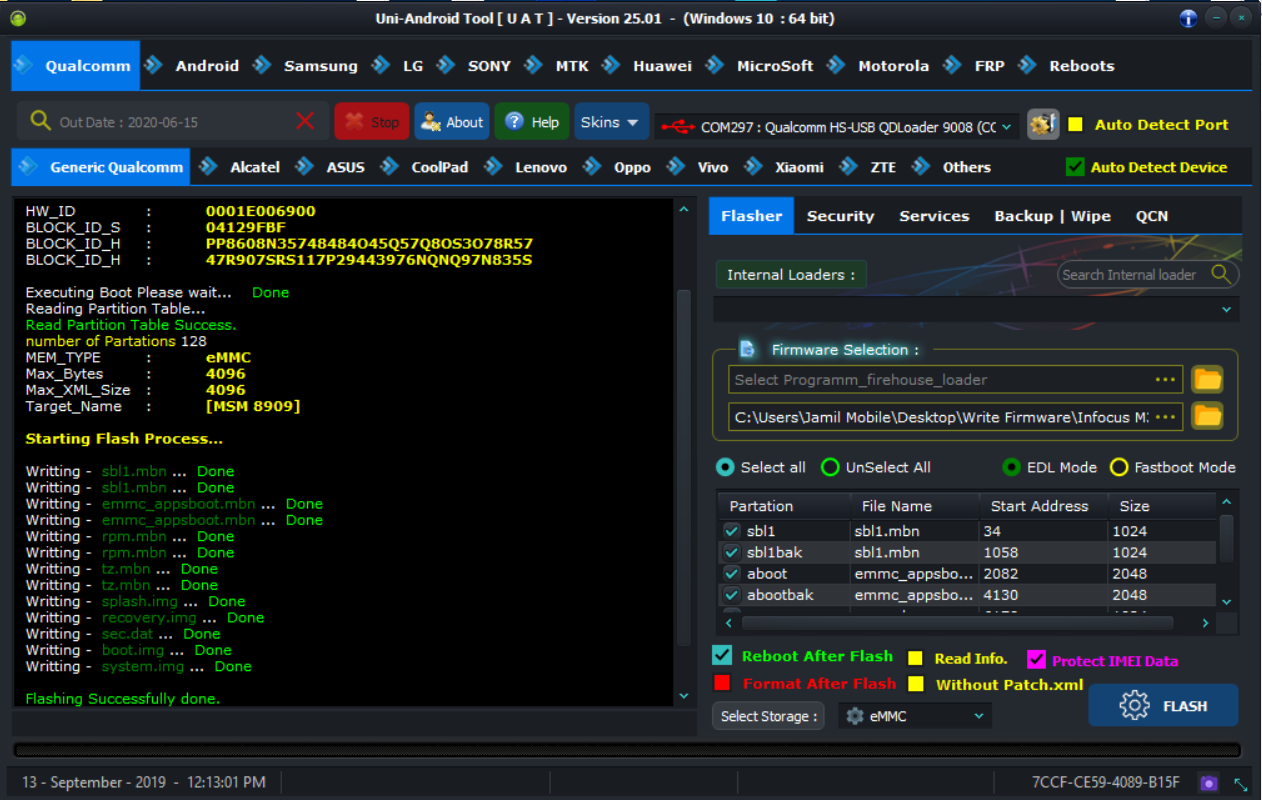Click the red X beside Out Date field
1262x800 pixels.
click(306, 121)
